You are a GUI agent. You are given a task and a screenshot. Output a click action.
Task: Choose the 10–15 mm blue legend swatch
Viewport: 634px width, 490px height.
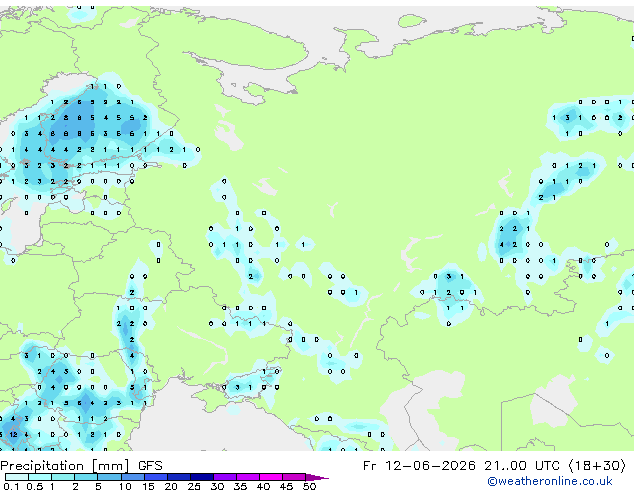[x=133, y=477]
